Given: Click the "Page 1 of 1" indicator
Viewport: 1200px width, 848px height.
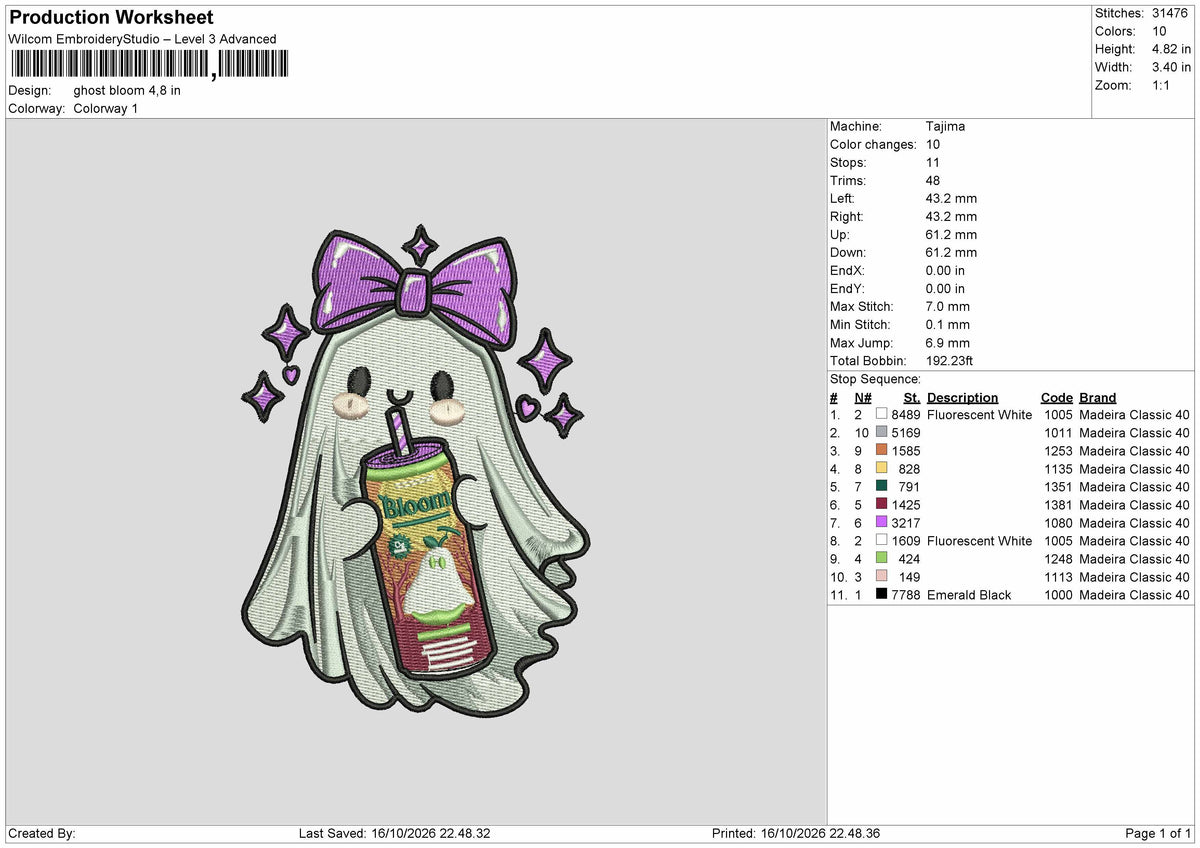Looking at the screenshot, I should point(1158,834).
